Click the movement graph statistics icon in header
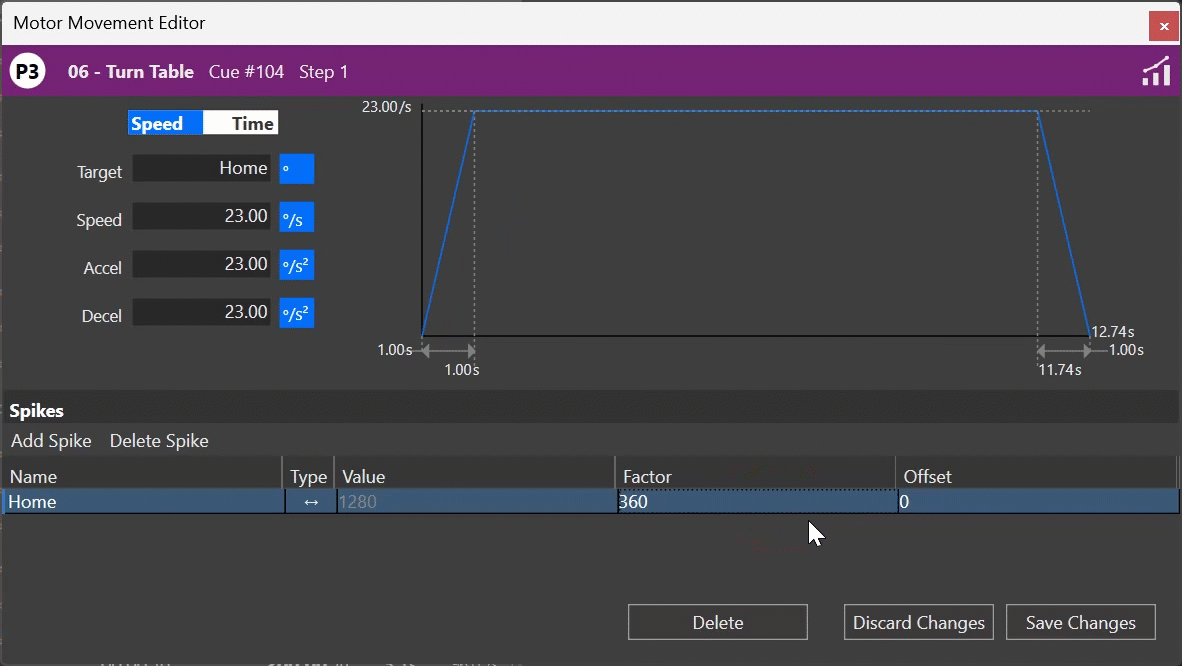 click(1156, 71)
